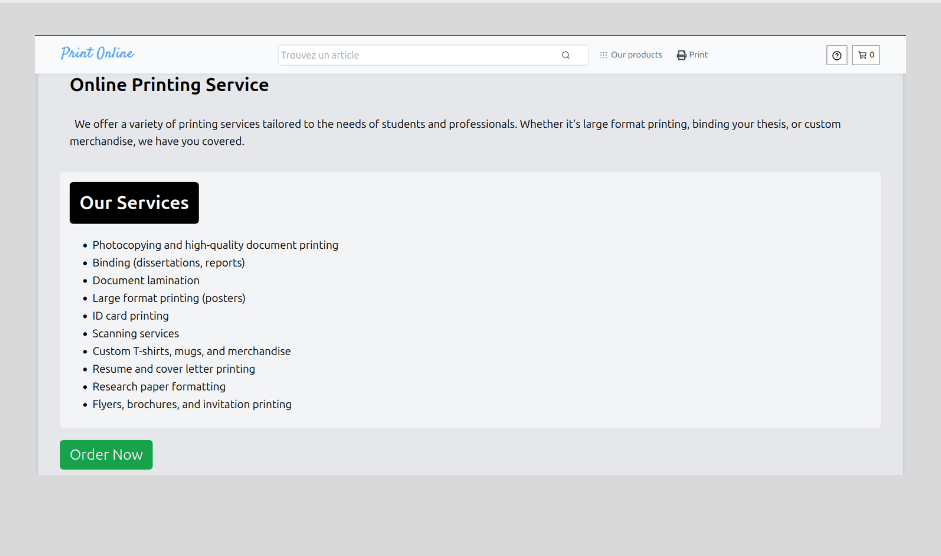Click Flyers, brochures, and invitation printing item
This screenshot has height=556, width=941.
click(192, 405)
